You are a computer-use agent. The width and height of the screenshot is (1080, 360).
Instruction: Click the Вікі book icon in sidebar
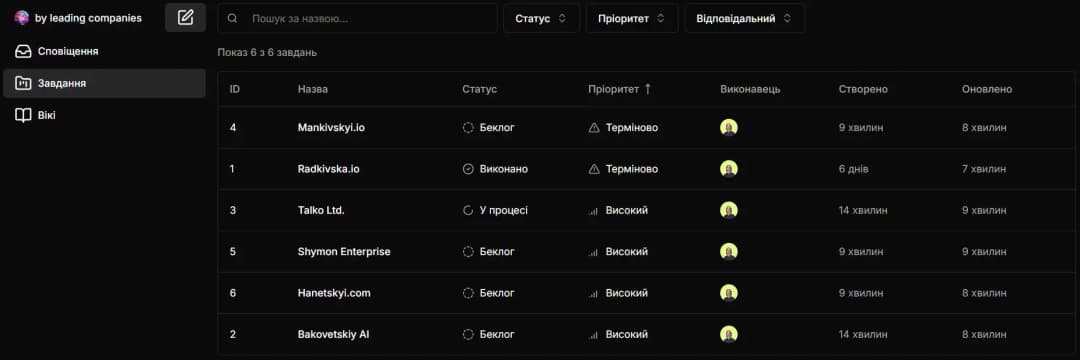click(x=23, y=115)
